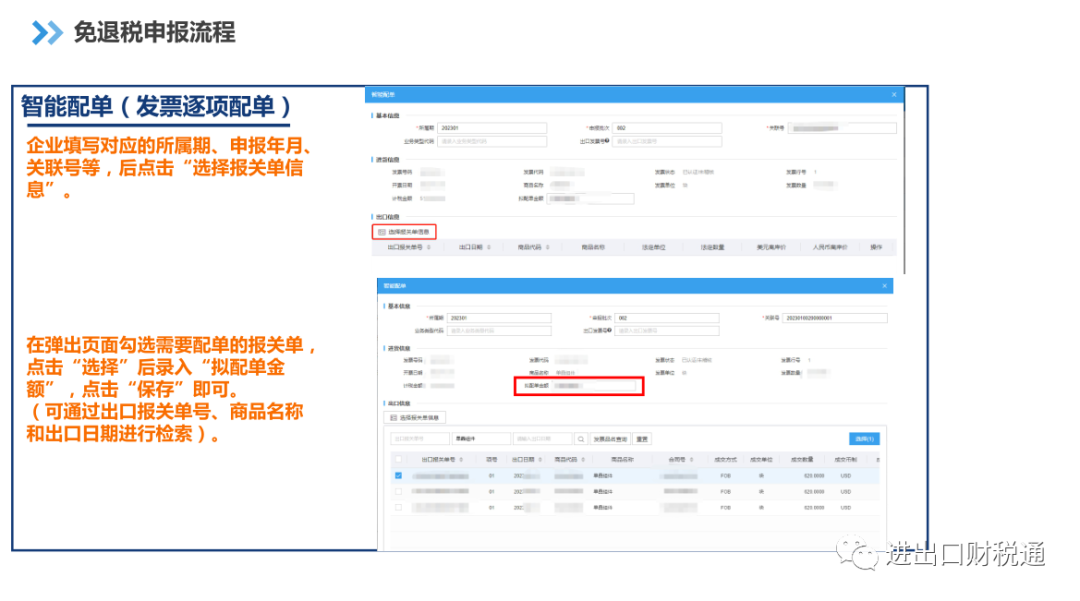
Task: Tick the select-all checkbox in the table header
Action: pos(398,459)
